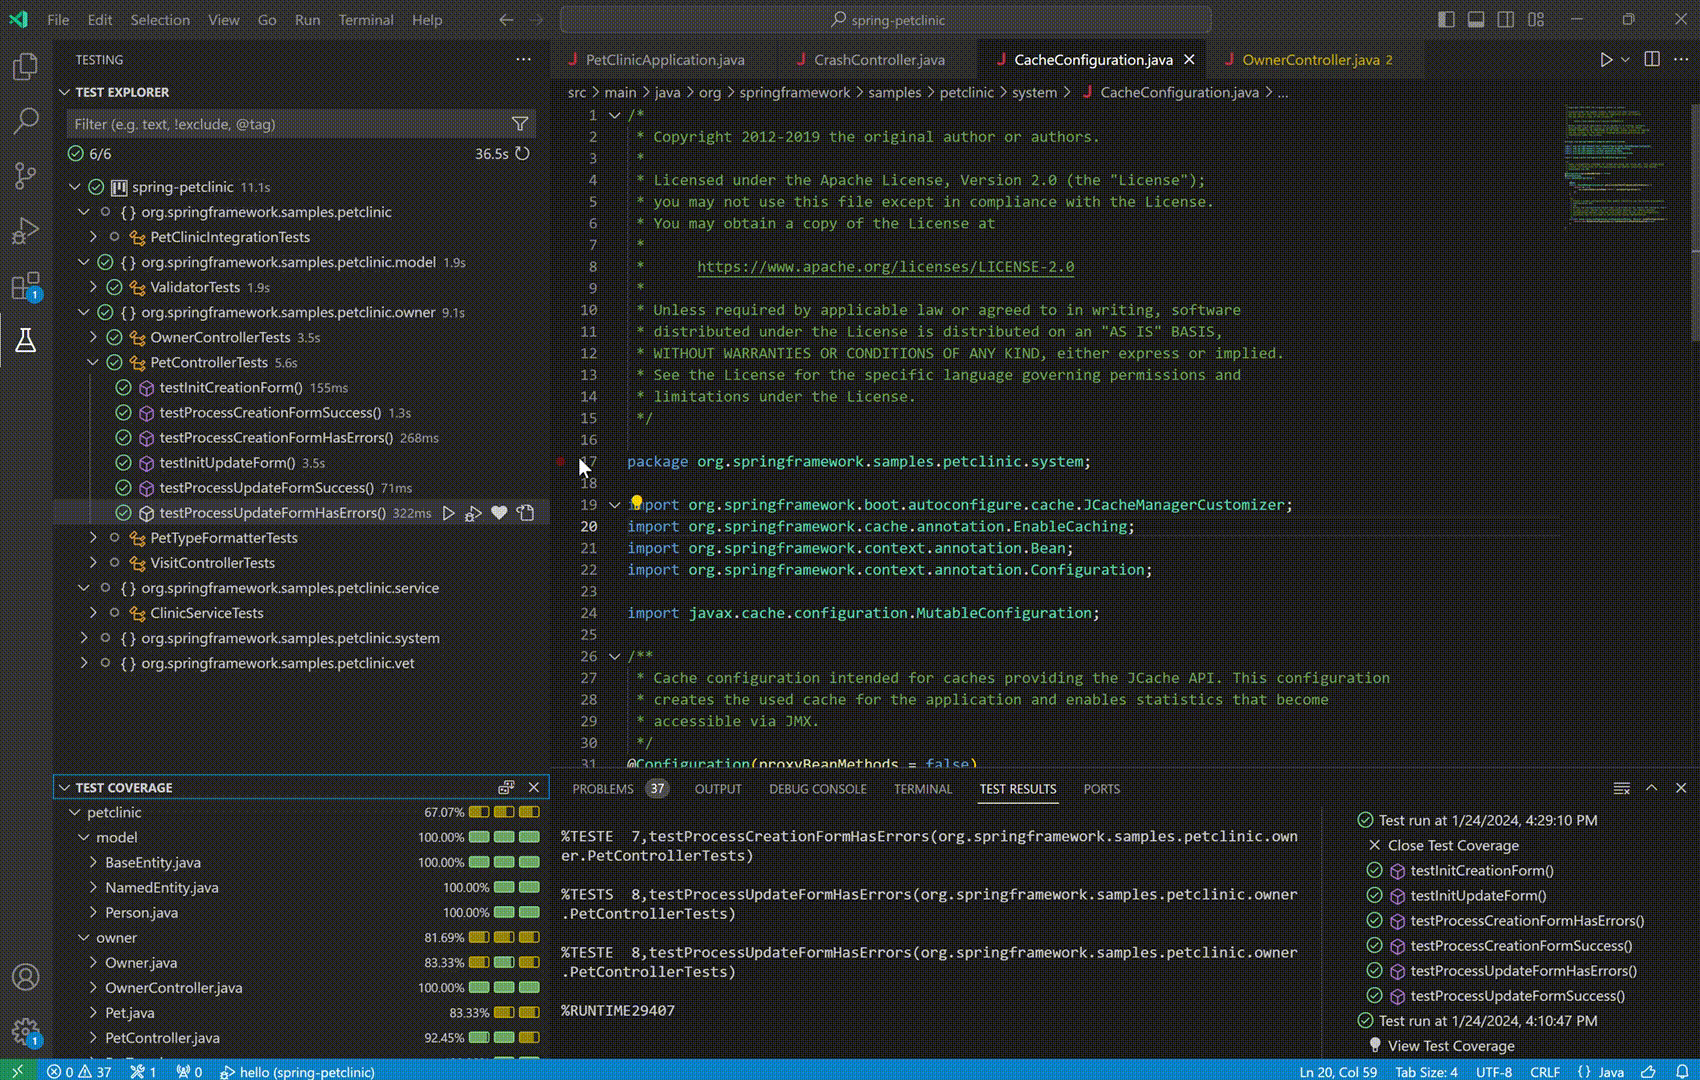
Task: Open the Apache license URL link
Action: pos(885,267)
